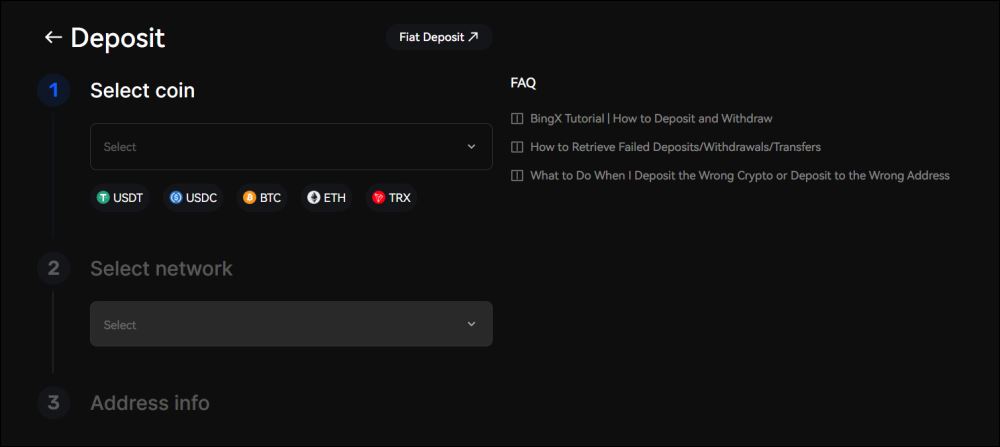Click the book icon beside Retrieve Failed Deposits
Screen dimensions: 1000x447
(517, 147)
